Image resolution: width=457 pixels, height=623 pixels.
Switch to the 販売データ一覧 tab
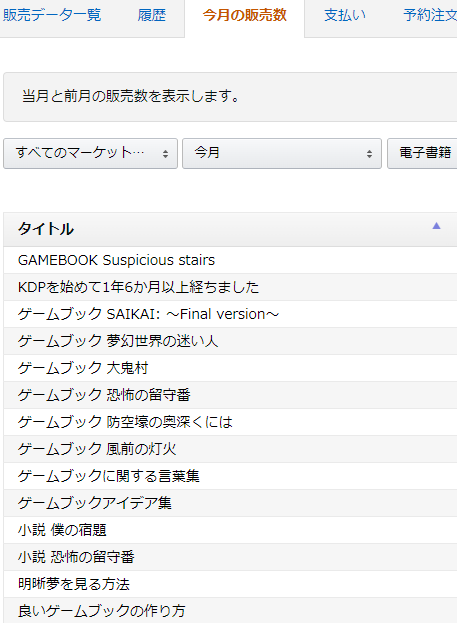pos(52,16)
